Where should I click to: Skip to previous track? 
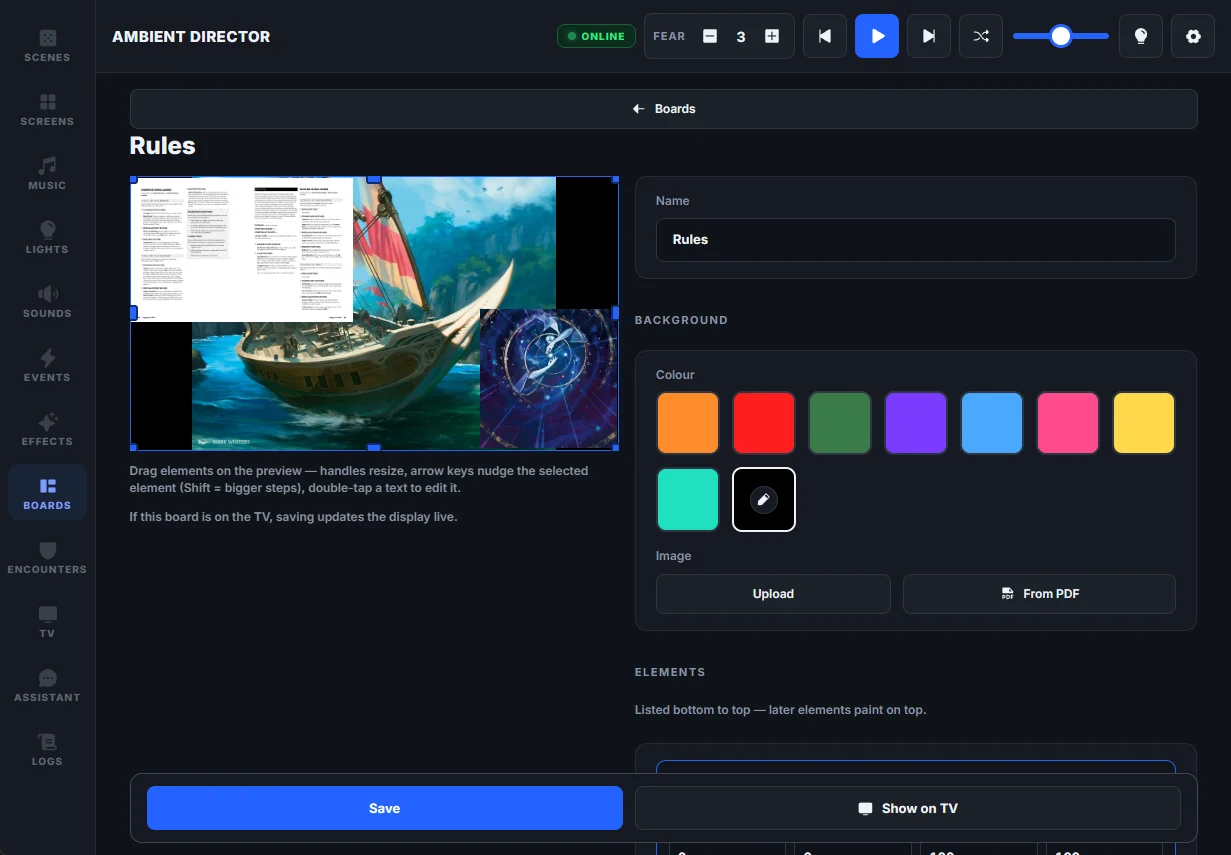[825, 36]
